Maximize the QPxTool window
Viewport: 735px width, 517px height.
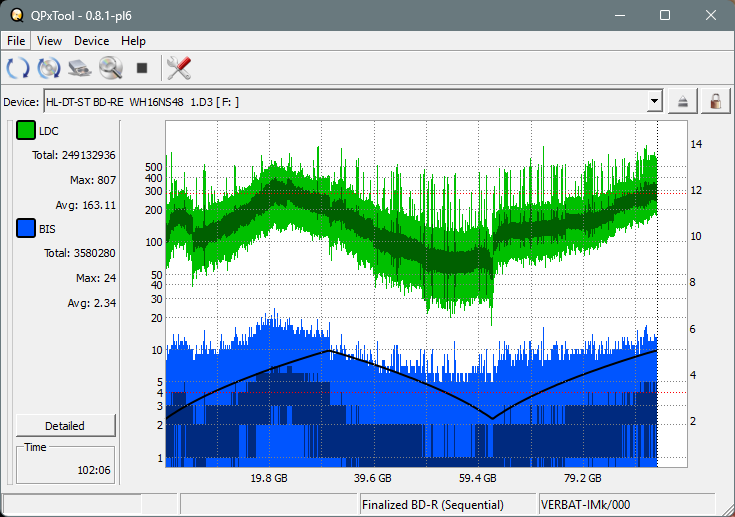point(665,15)
